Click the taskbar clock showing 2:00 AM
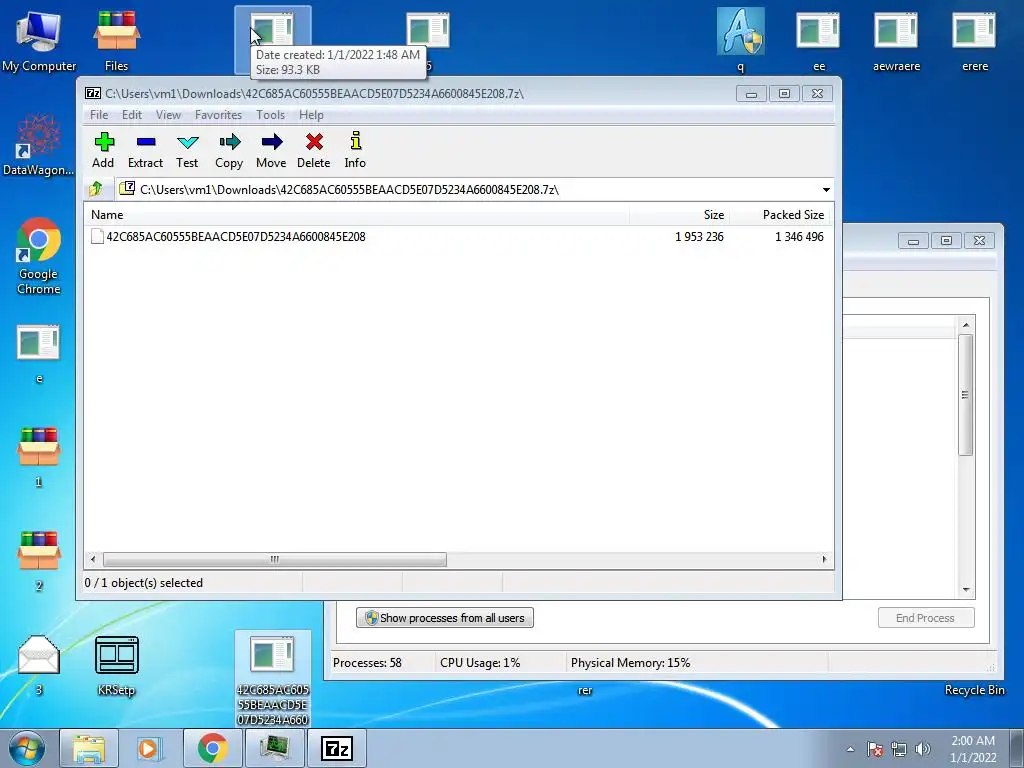Screen dimensions: 1024x768 pyautogui.click(x=973, y=749)
